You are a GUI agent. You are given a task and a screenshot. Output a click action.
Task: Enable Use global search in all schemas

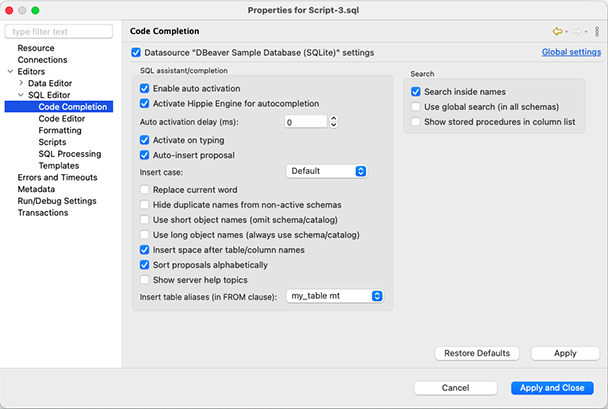[416, 107]
